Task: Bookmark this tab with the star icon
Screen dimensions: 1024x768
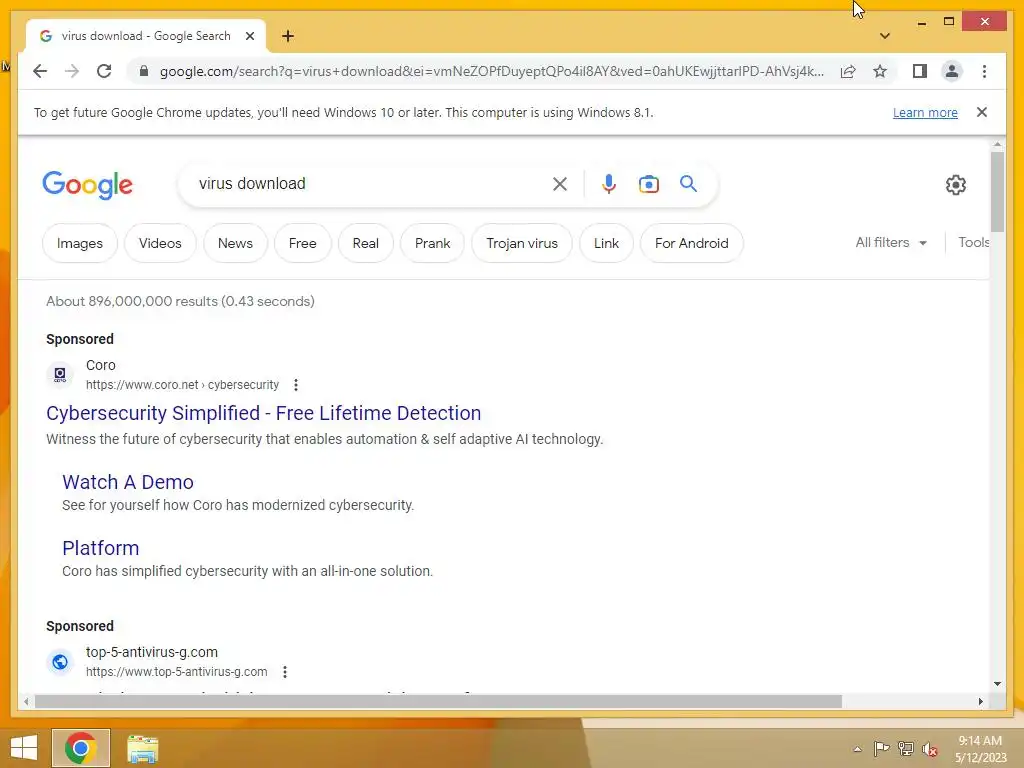Action: (880, 71)
